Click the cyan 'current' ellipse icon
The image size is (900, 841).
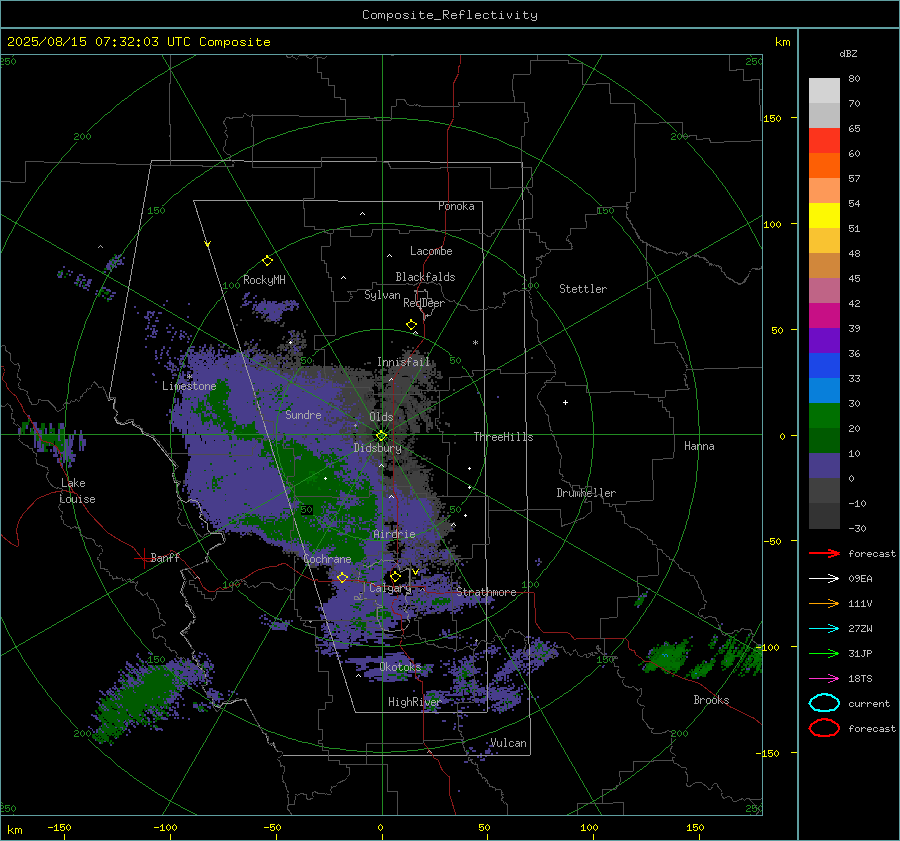pyautogui.click(x=824, y=703)
